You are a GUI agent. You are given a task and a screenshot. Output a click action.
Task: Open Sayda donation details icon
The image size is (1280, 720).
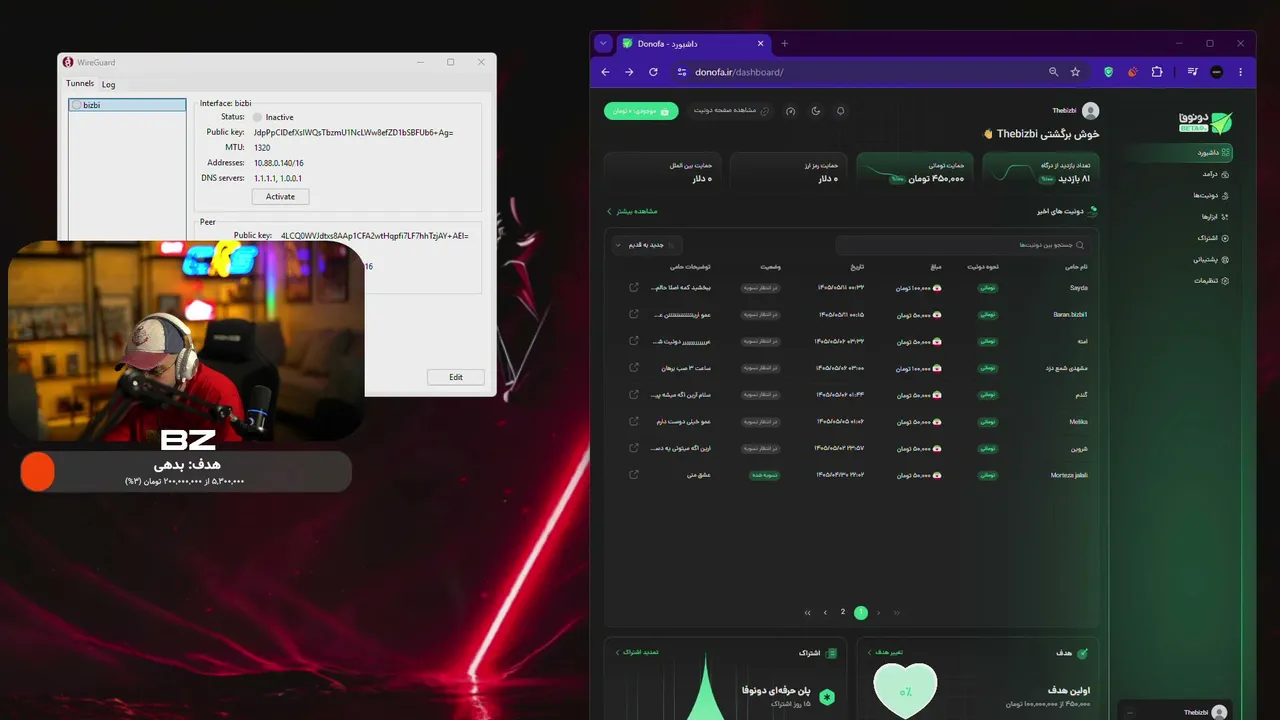(x=634, y=287)
